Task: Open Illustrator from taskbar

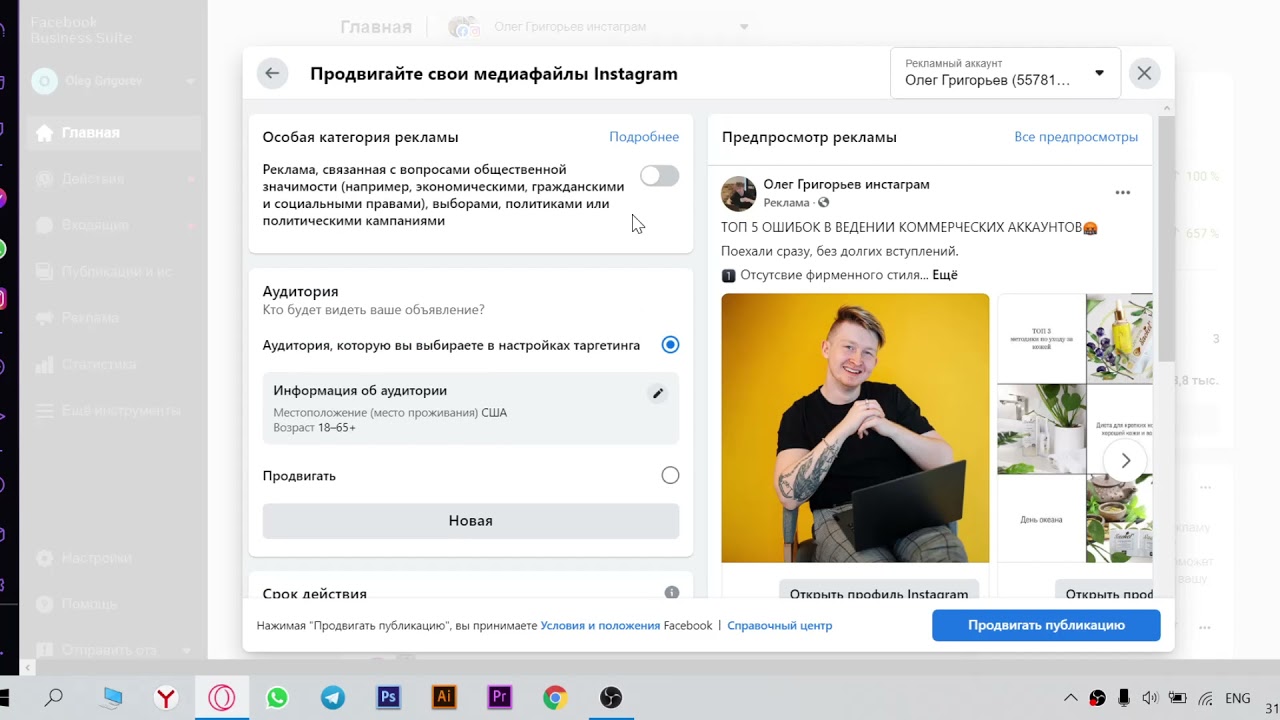Action: pyautogui.click(x=444, y=698)
